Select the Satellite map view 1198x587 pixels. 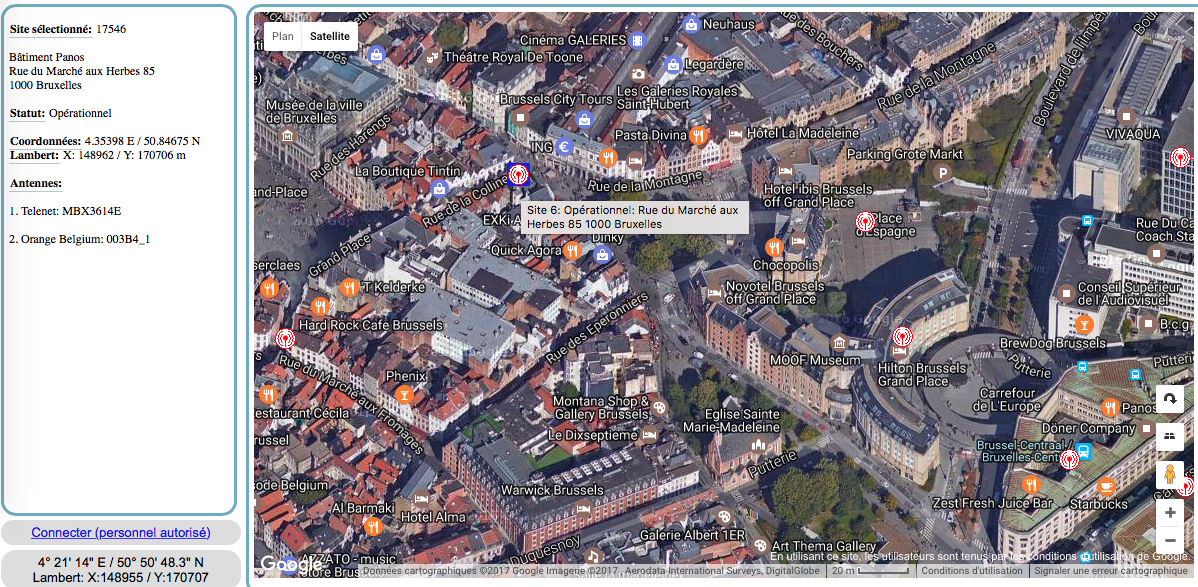[330, 36]
